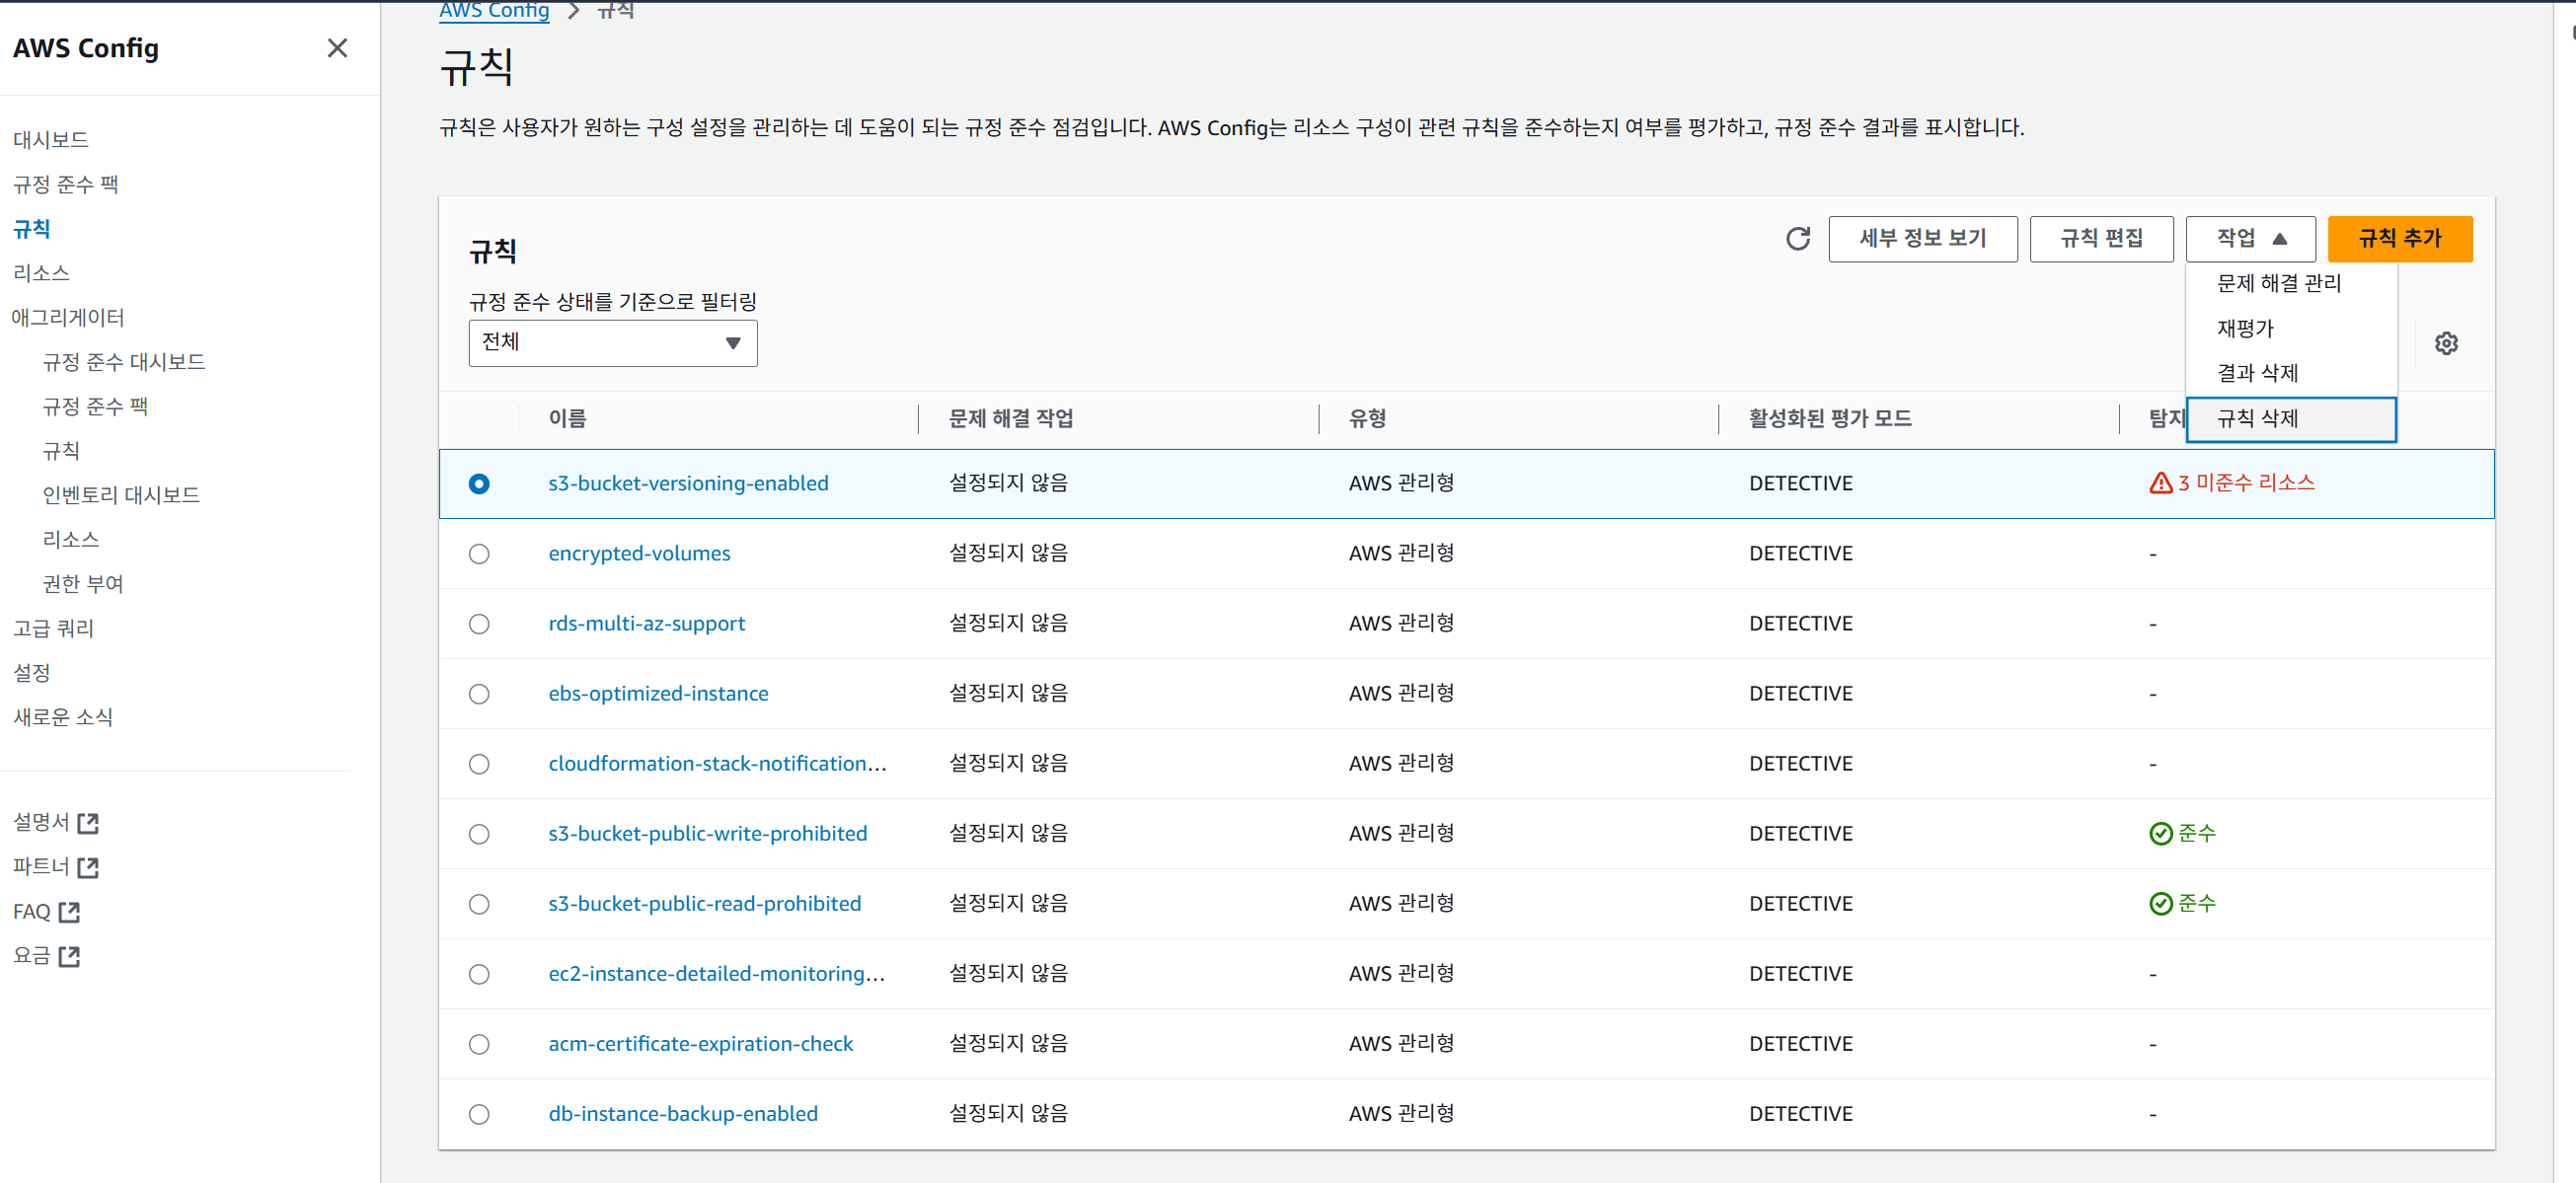The image size is (2576, 1183).
Task: Click the 세부 정보 보기 button
Action: click(1922, 239)
